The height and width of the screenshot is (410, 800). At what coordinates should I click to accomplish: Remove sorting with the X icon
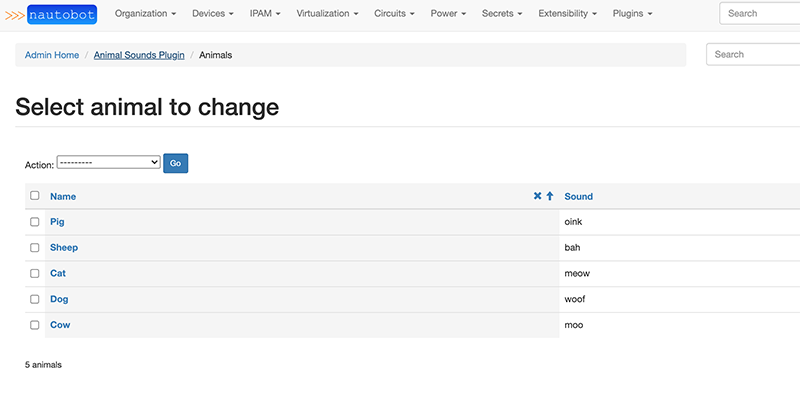tap(537, 196)
